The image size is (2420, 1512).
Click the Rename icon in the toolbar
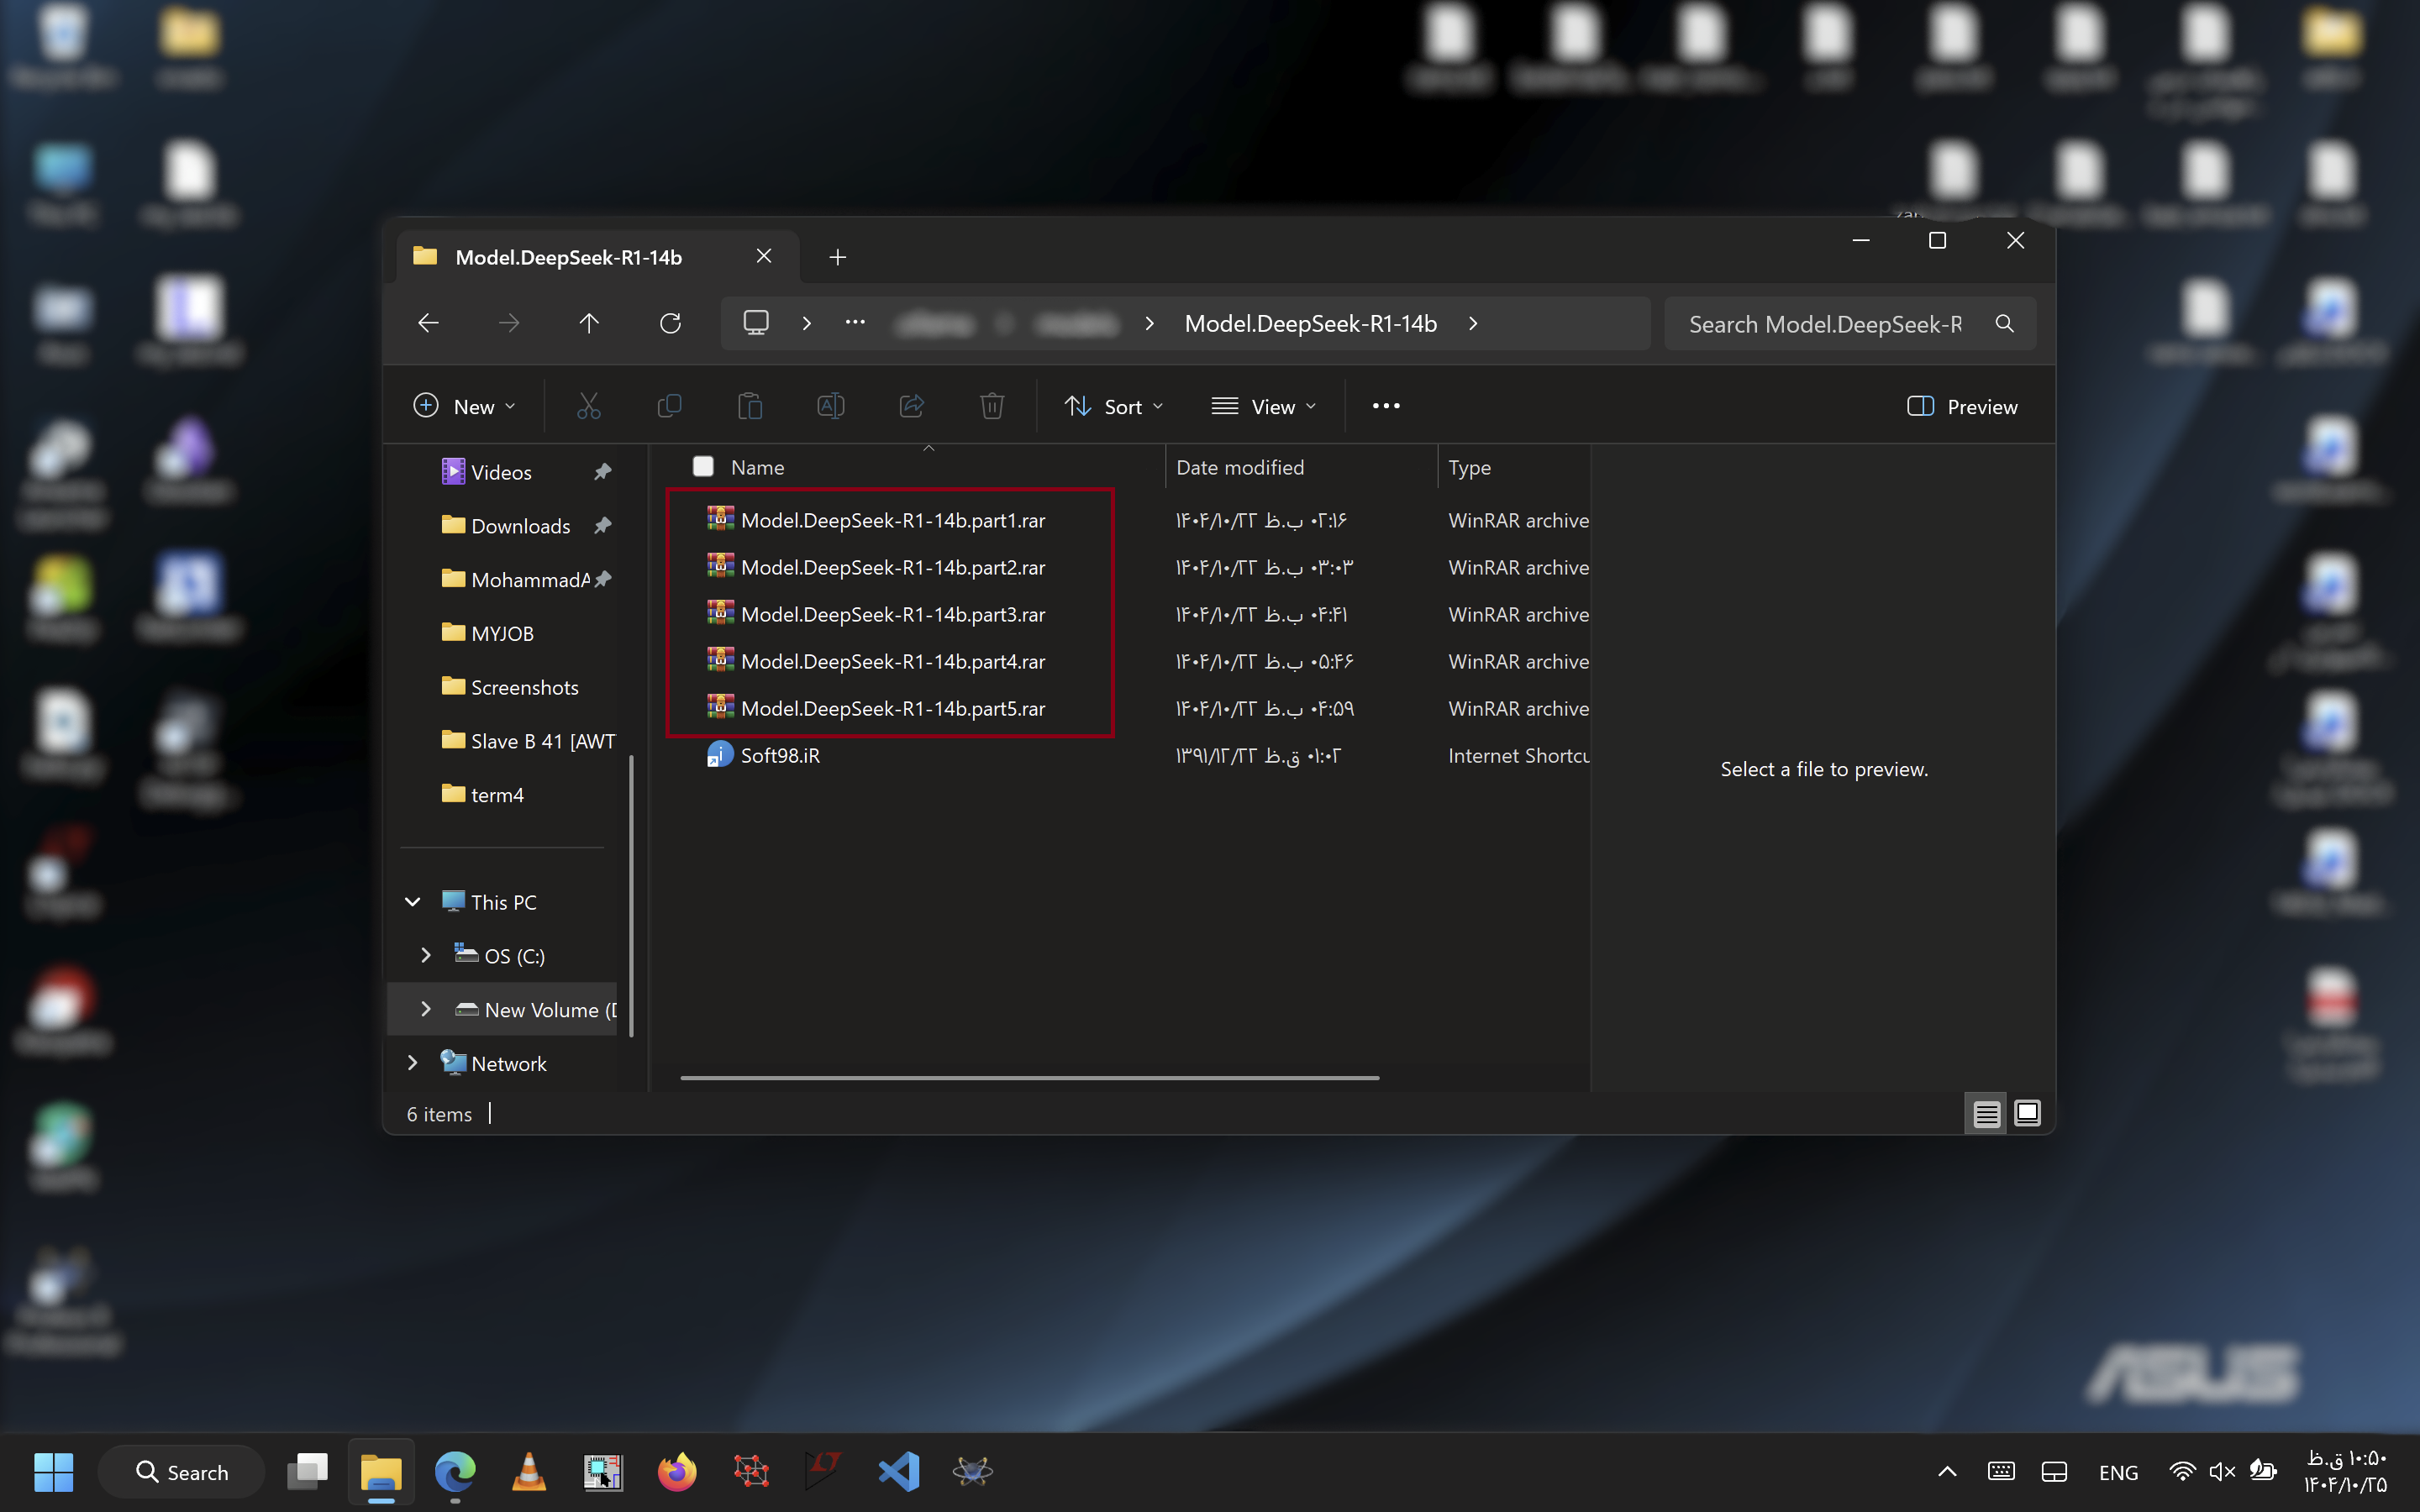[x=831, y=406]
